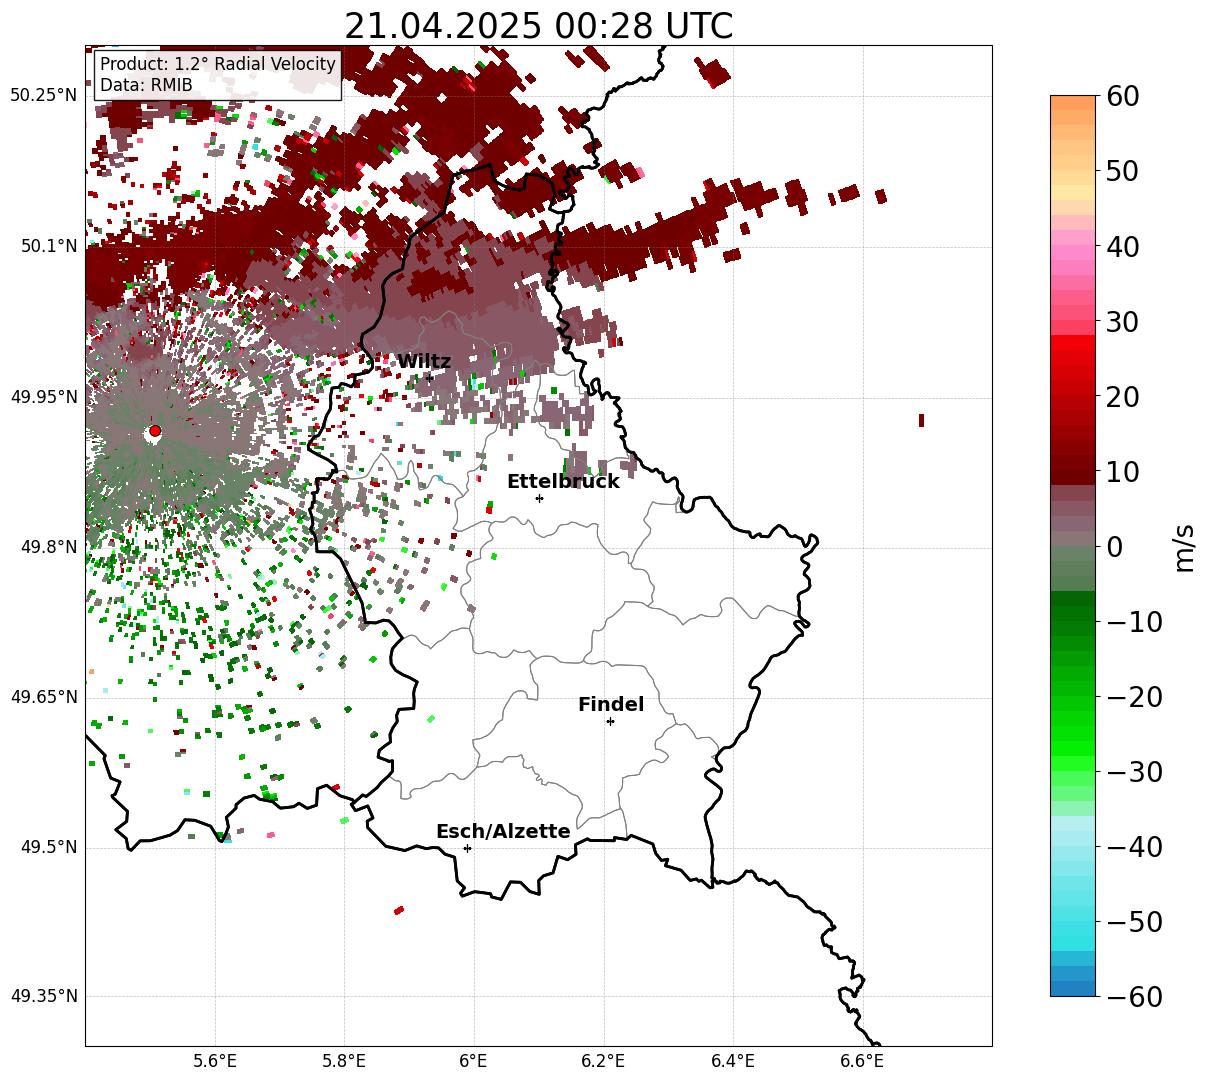Click the orange top segment of colorbar
The image size is (1207, 1081).
click(1073, 103)
